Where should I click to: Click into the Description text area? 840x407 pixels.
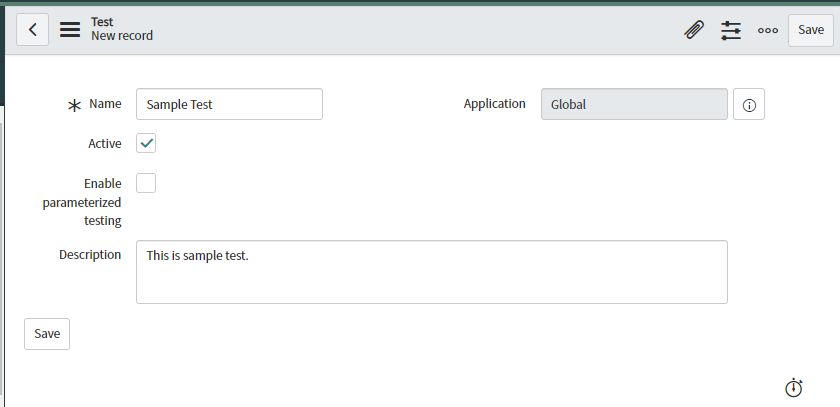[x=432, y=272]
